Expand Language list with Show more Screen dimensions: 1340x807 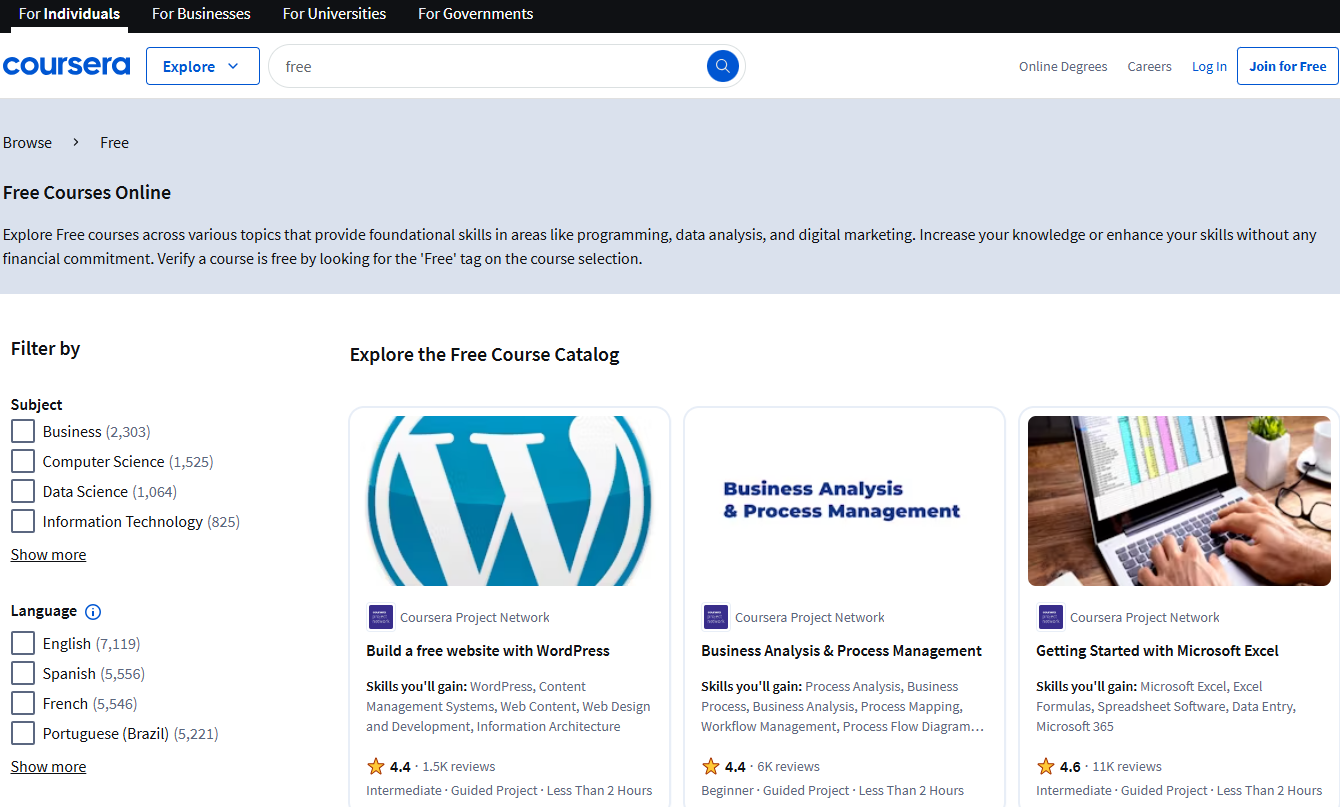point(48,767)
